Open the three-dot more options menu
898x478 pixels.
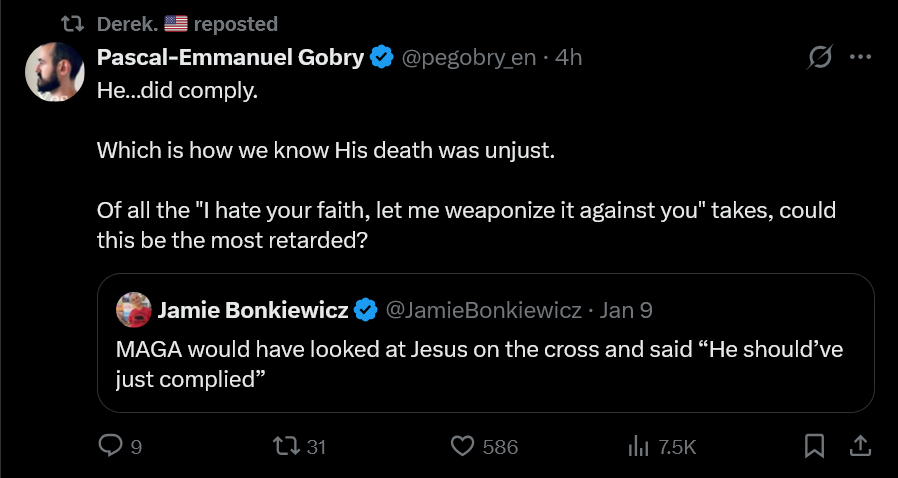860,58
